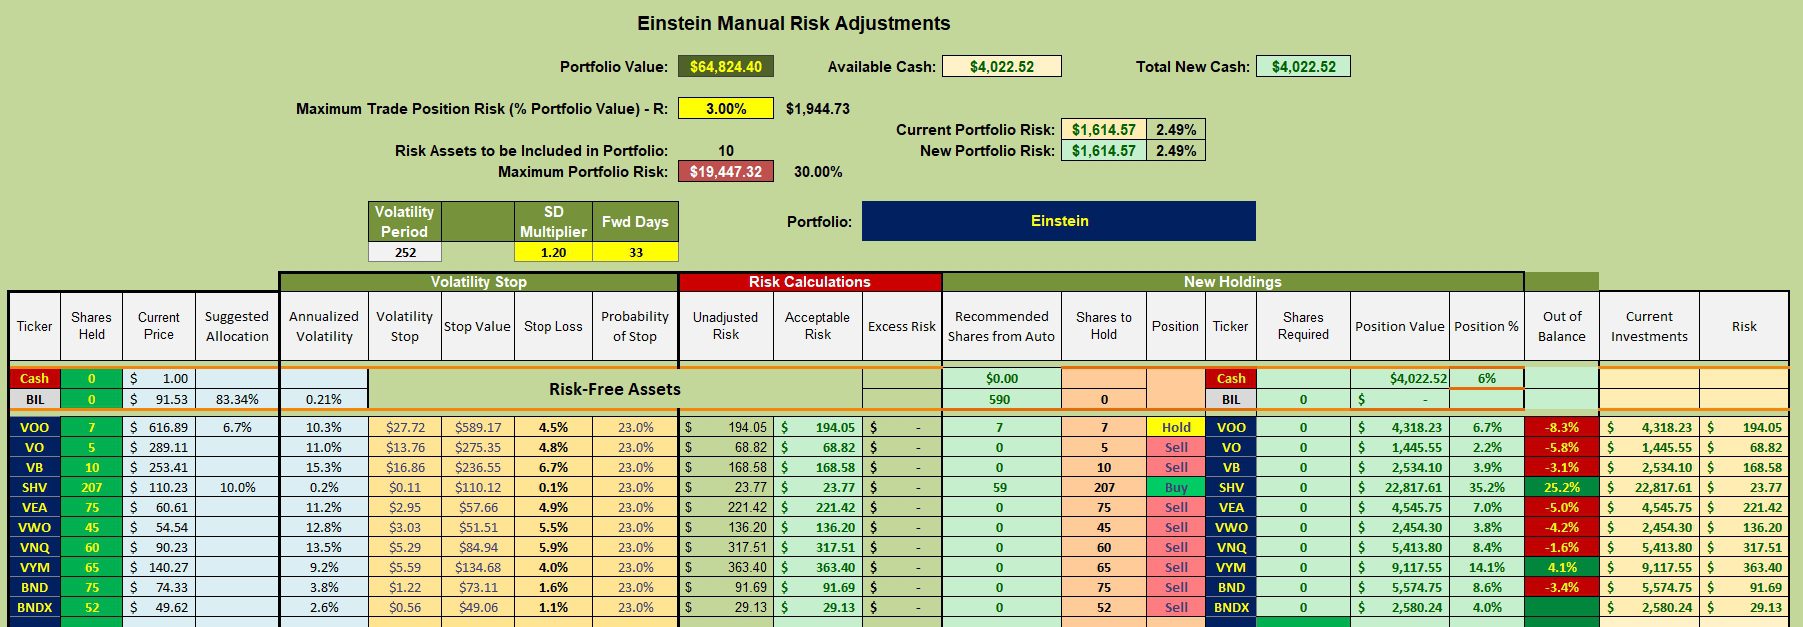Select the Excess Risk column header

[902, 326]
